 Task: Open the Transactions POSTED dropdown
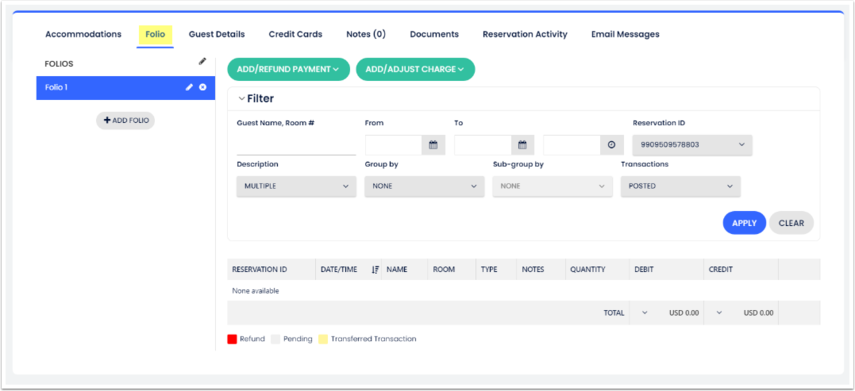[681, 186]
